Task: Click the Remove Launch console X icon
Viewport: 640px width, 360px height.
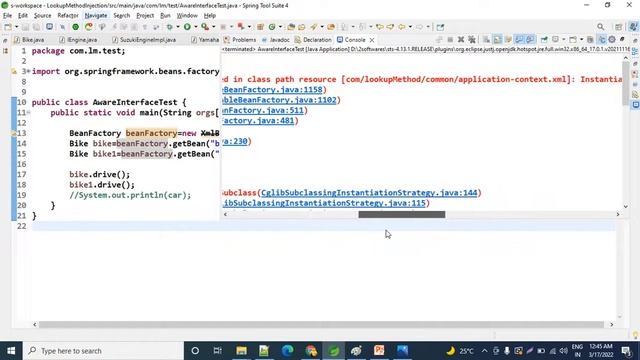Action: click(x=461, y=40)
